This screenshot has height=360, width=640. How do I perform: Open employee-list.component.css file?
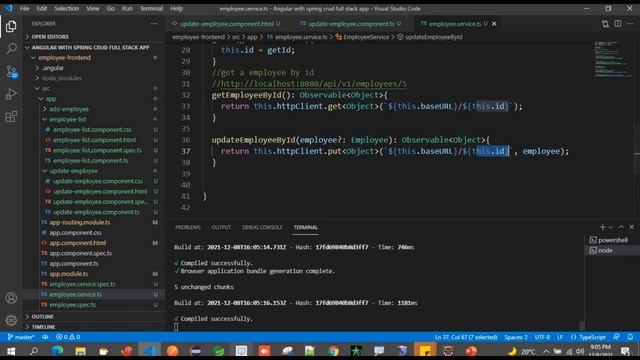click(92, 129)
